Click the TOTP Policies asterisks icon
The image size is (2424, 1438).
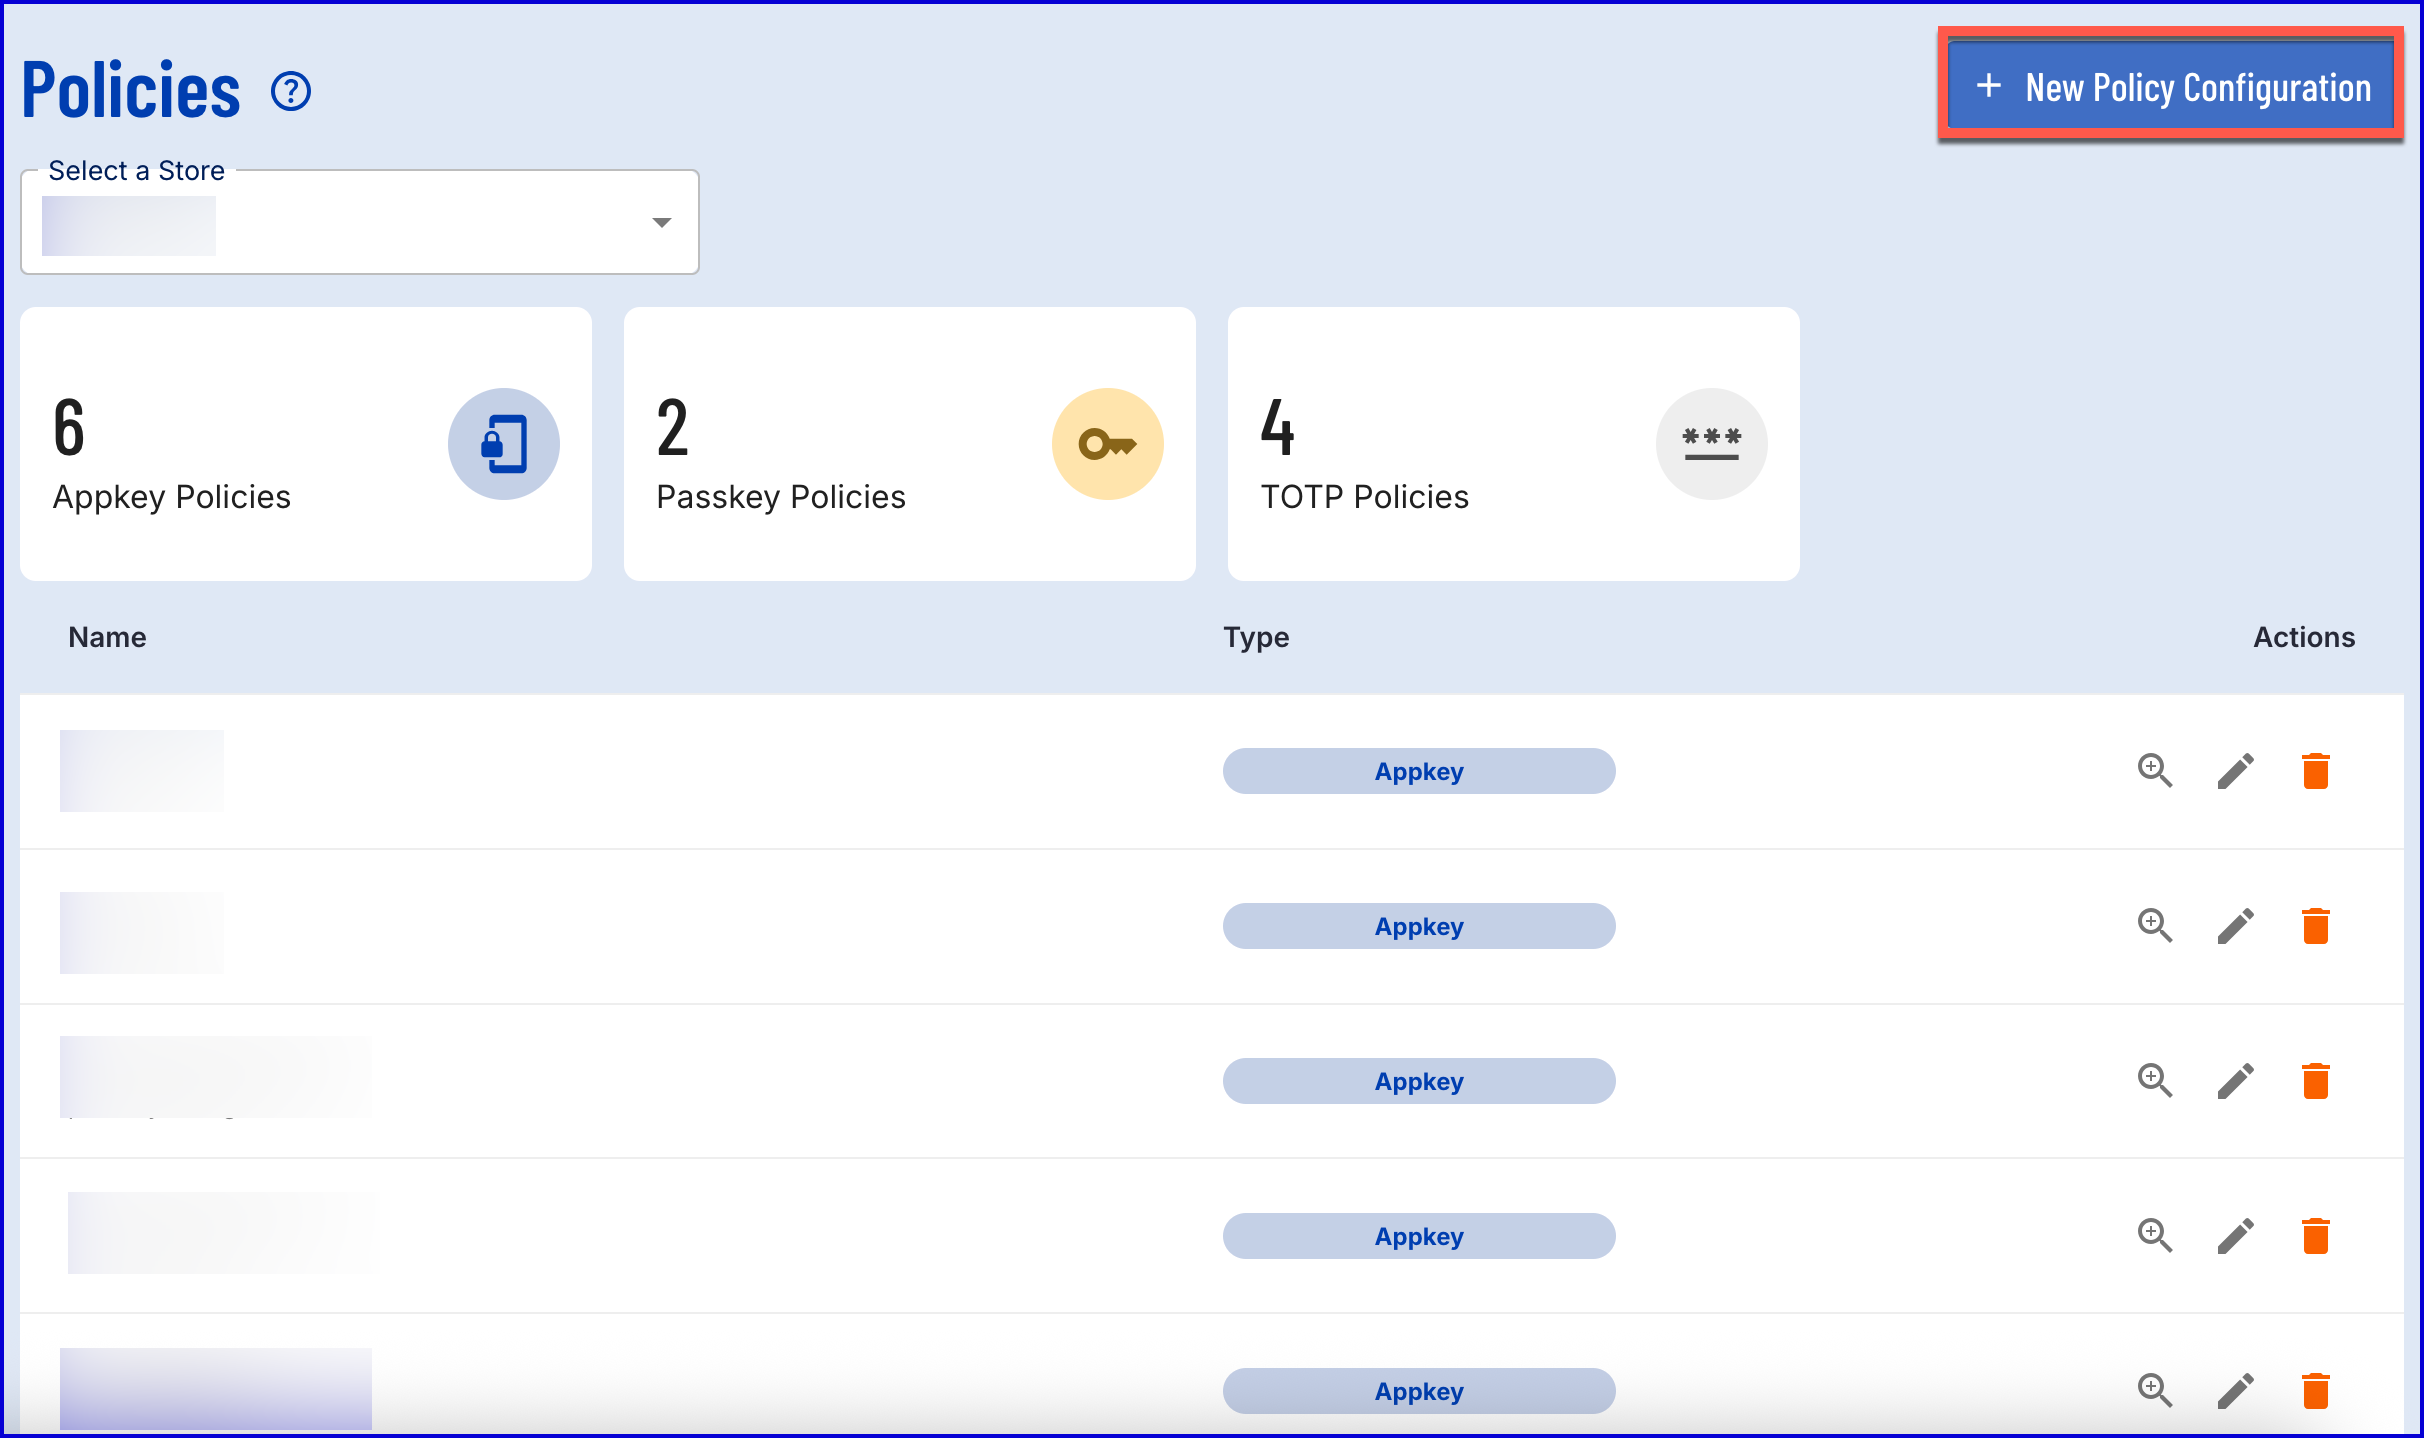coord(1711,444)
